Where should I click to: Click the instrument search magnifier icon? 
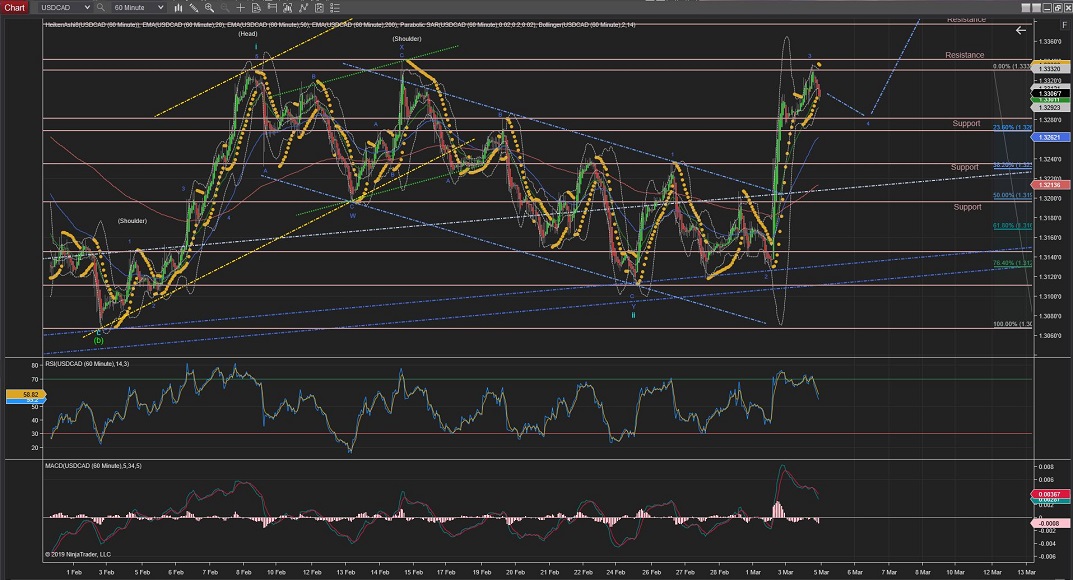(101, 8)
